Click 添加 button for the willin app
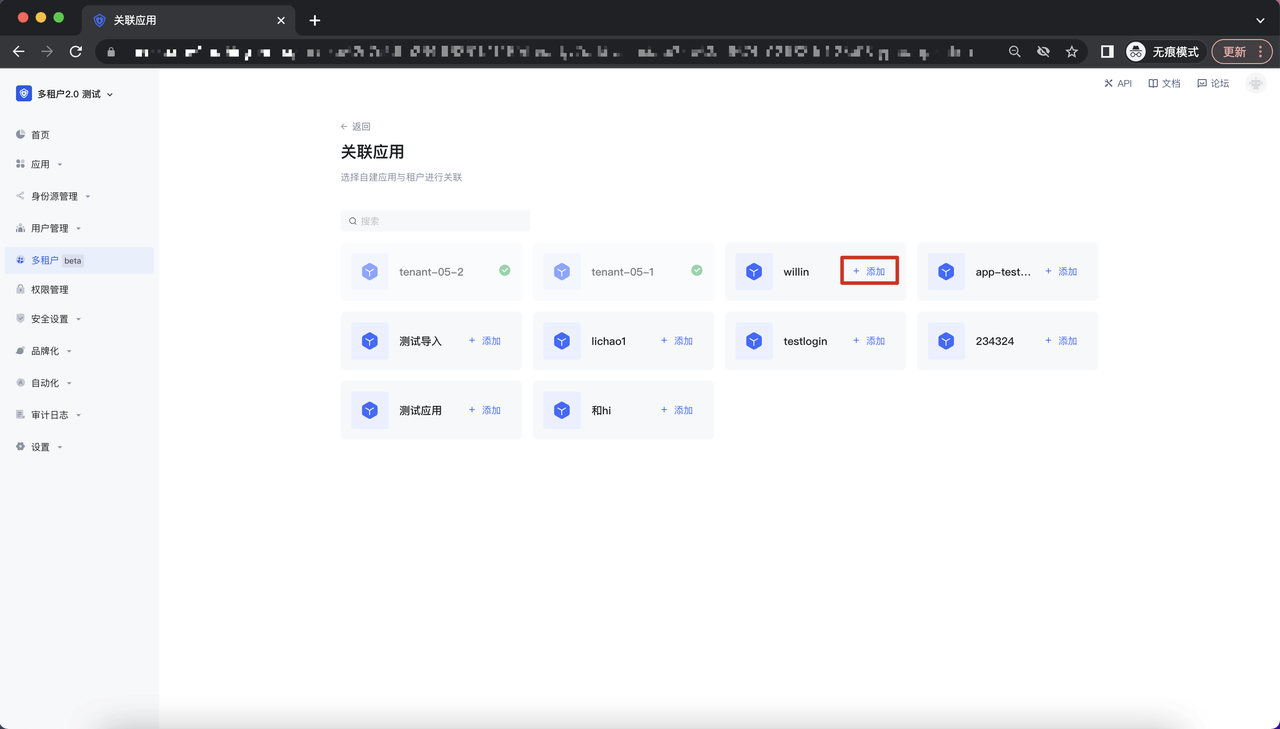Image resolution: width=1280 pixels, height=729 pixels. [869, 272]
